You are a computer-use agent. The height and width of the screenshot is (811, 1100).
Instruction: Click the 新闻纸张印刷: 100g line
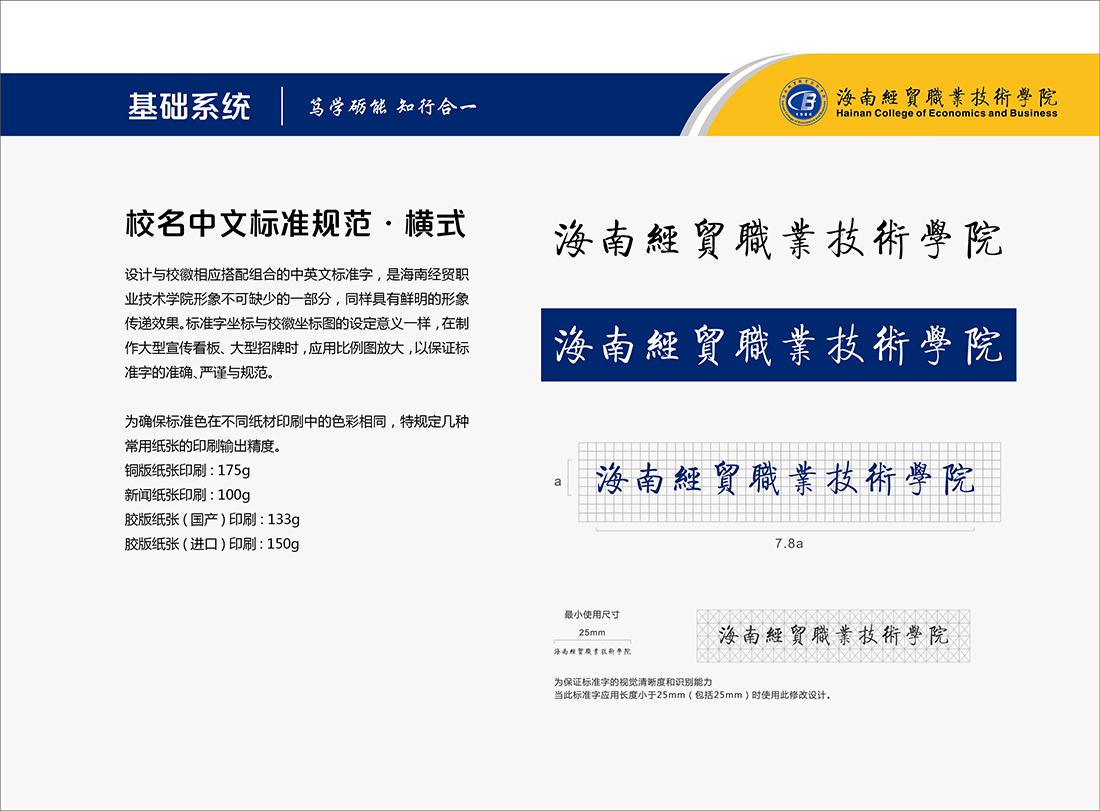tap(187, 494)
